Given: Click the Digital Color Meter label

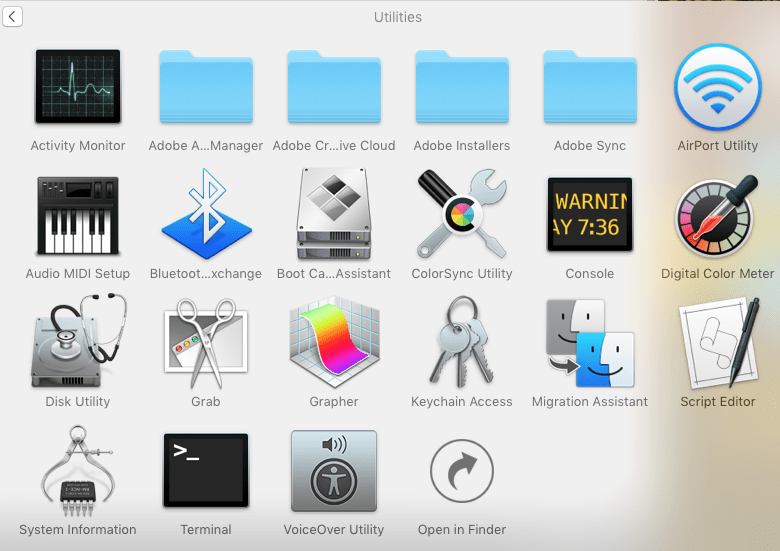Looking at the screenshot, I should [x=718, y=274].
